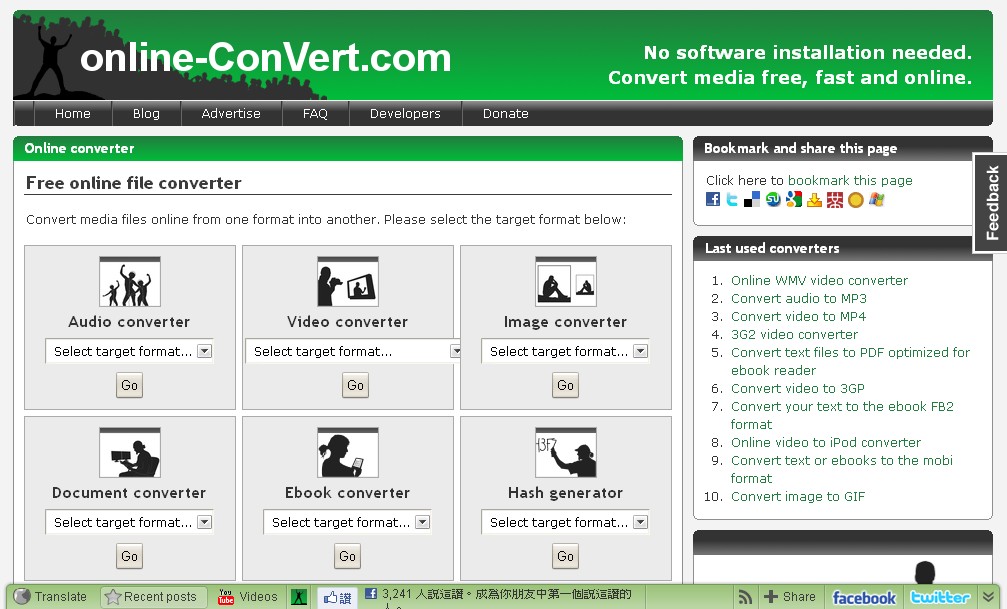This screenshot has width=1007, height=609.
Task: Open the RSS feed icon in bottom bar
Action: [745, 597]
